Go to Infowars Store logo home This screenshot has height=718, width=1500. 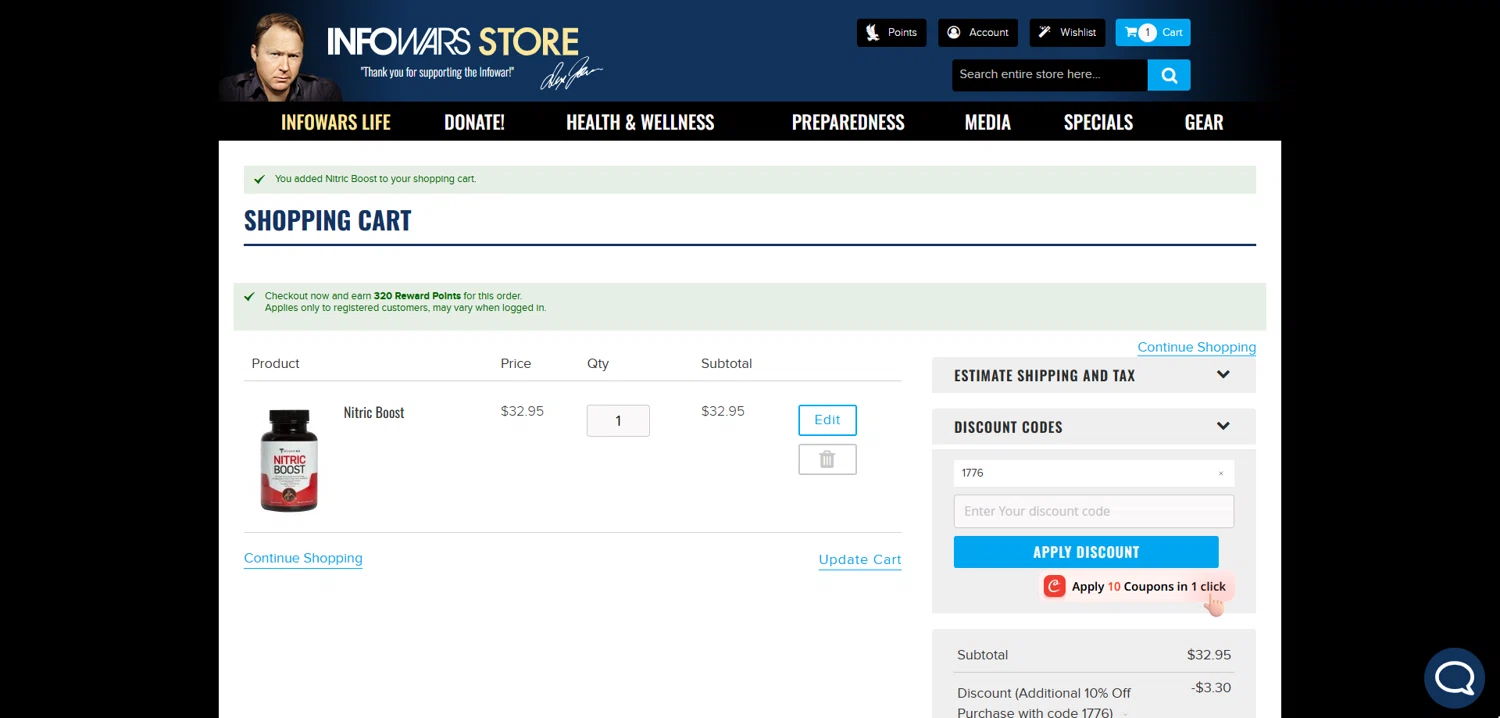coord(453,42)
